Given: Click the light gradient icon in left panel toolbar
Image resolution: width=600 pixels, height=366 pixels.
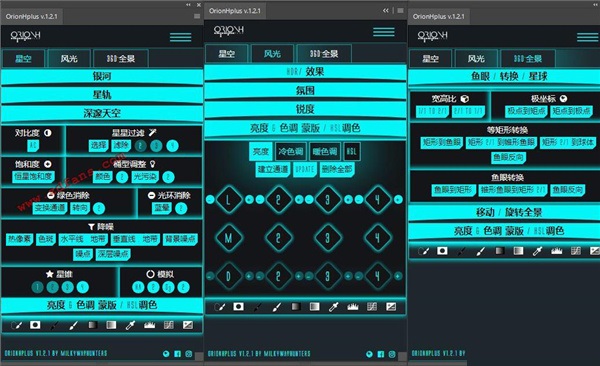Looking at the screenshot, I should (x=111, y=325).
